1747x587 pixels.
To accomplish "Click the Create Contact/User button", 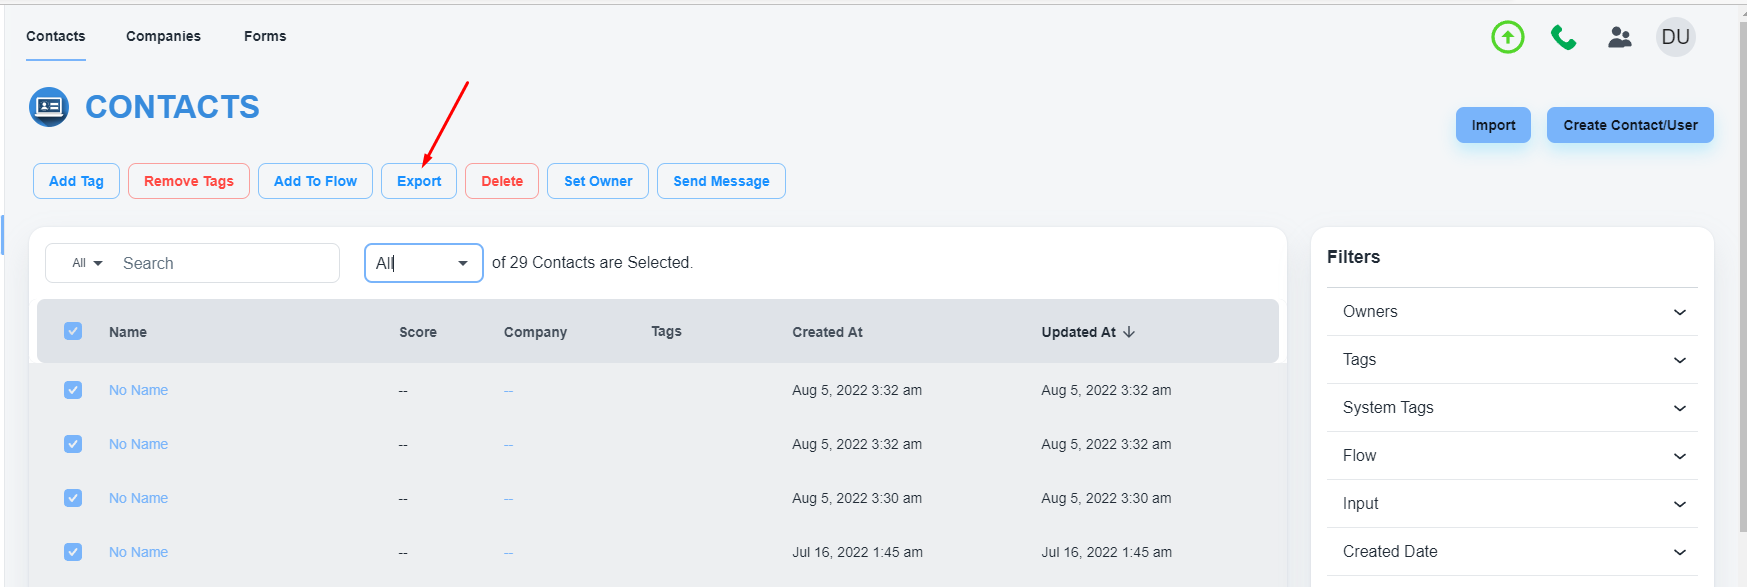I will 1629,125.
